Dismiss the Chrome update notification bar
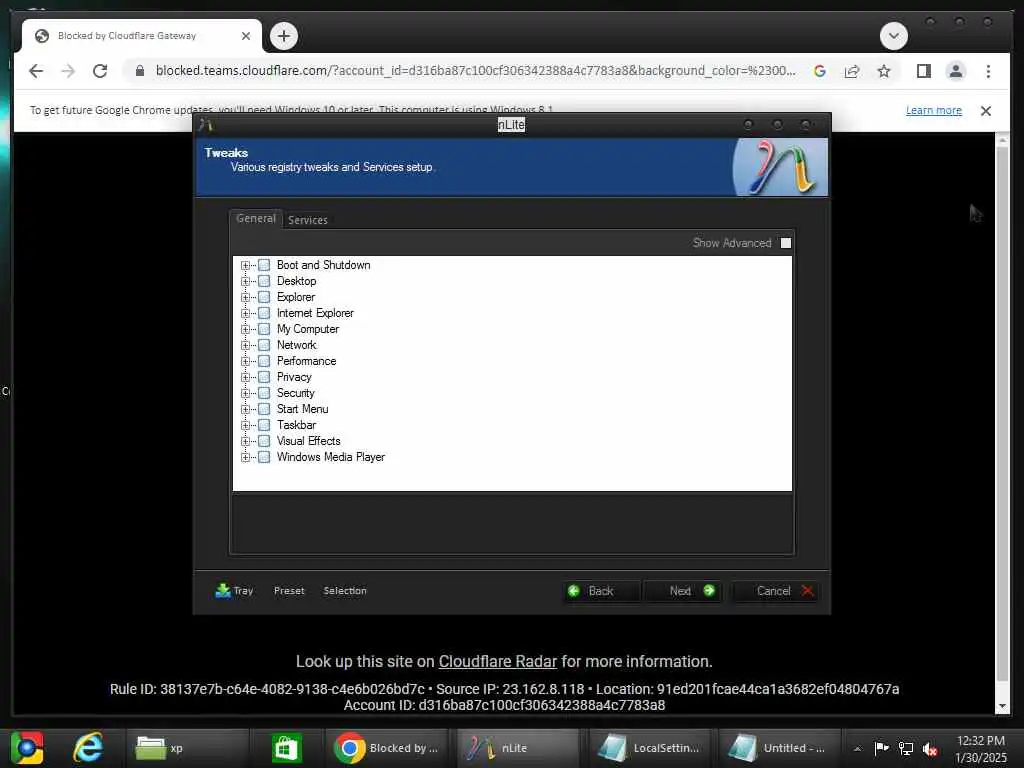Image resolution: width=1024 pixels, height=768 pixels. point(985,110)
